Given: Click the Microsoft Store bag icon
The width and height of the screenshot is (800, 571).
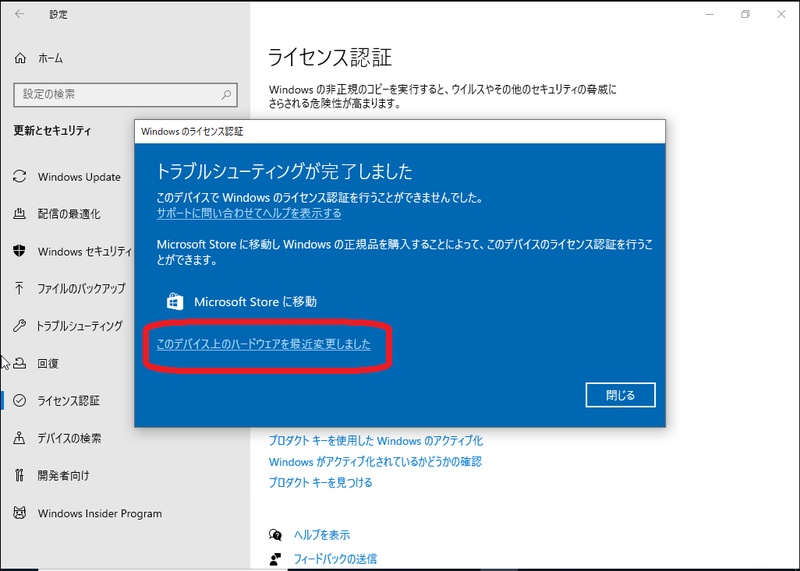Looking at the screenshot, I should pyautogui.click(x=175, y=302).
